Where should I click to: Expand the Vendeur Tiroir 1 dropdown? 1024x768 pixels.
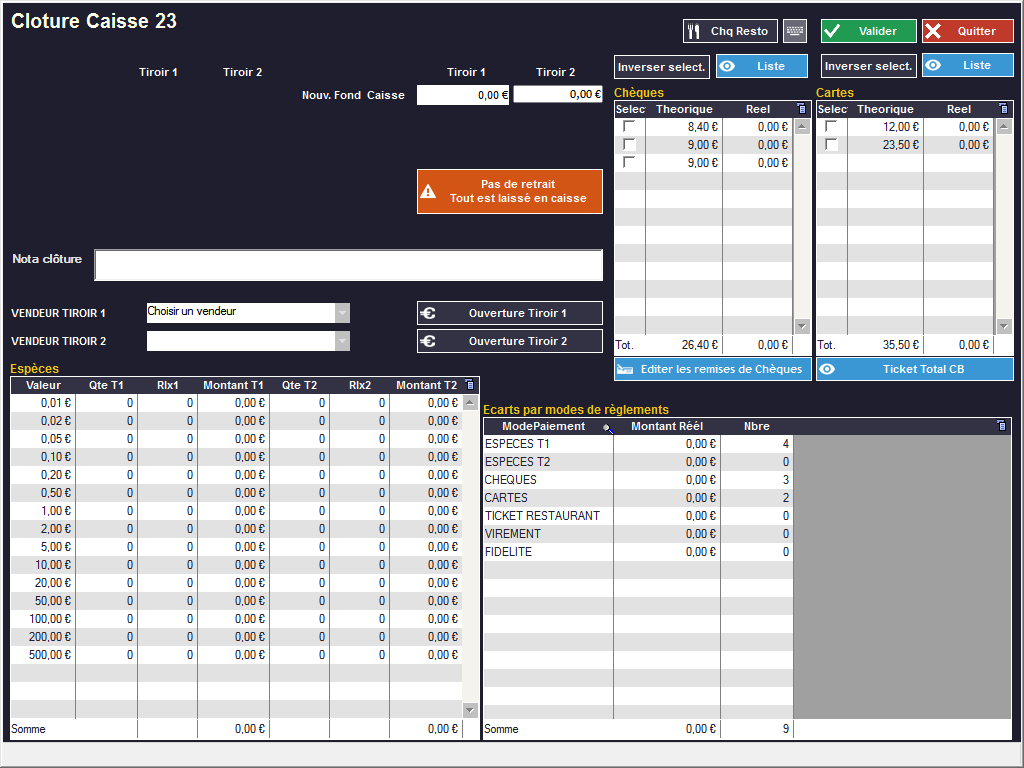[342, 313]
